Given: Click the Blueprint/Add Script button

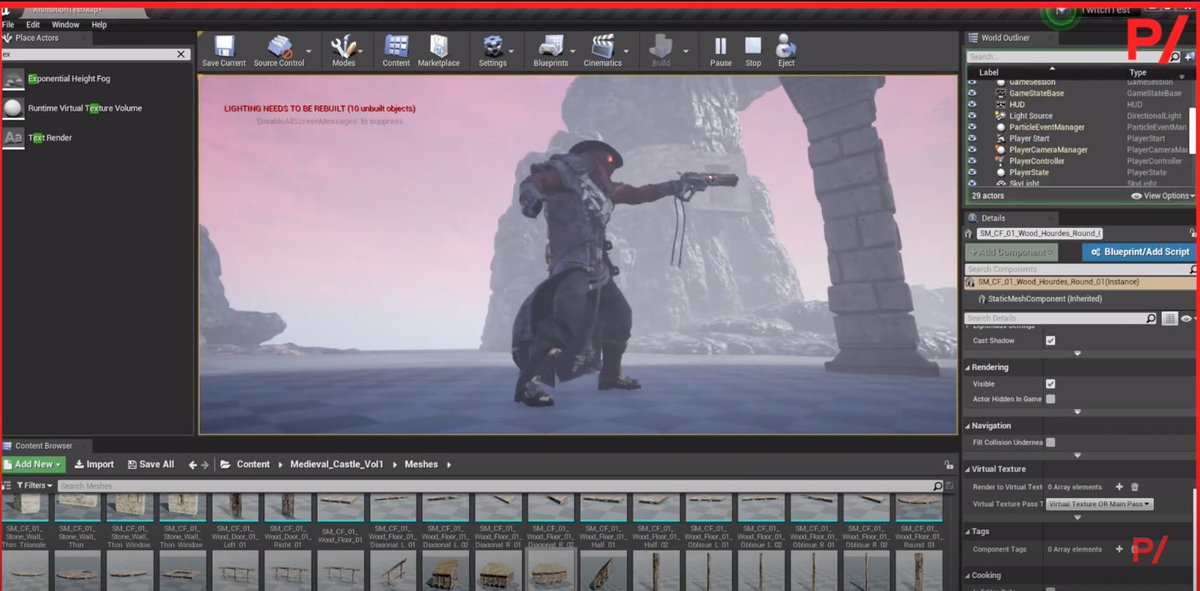Looking at the screenshot, I should (1140, 252).
